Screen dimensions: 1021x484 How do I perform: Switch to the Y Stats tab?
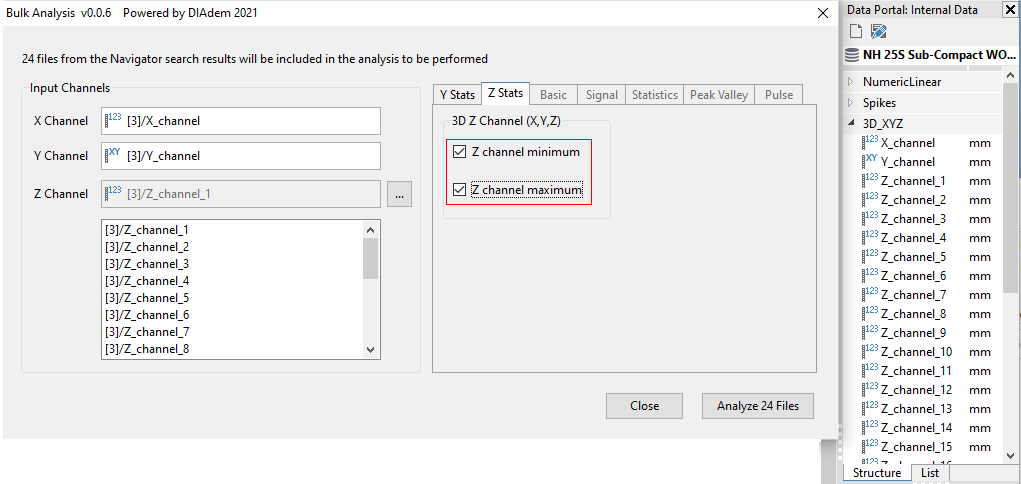pos(457,95)
